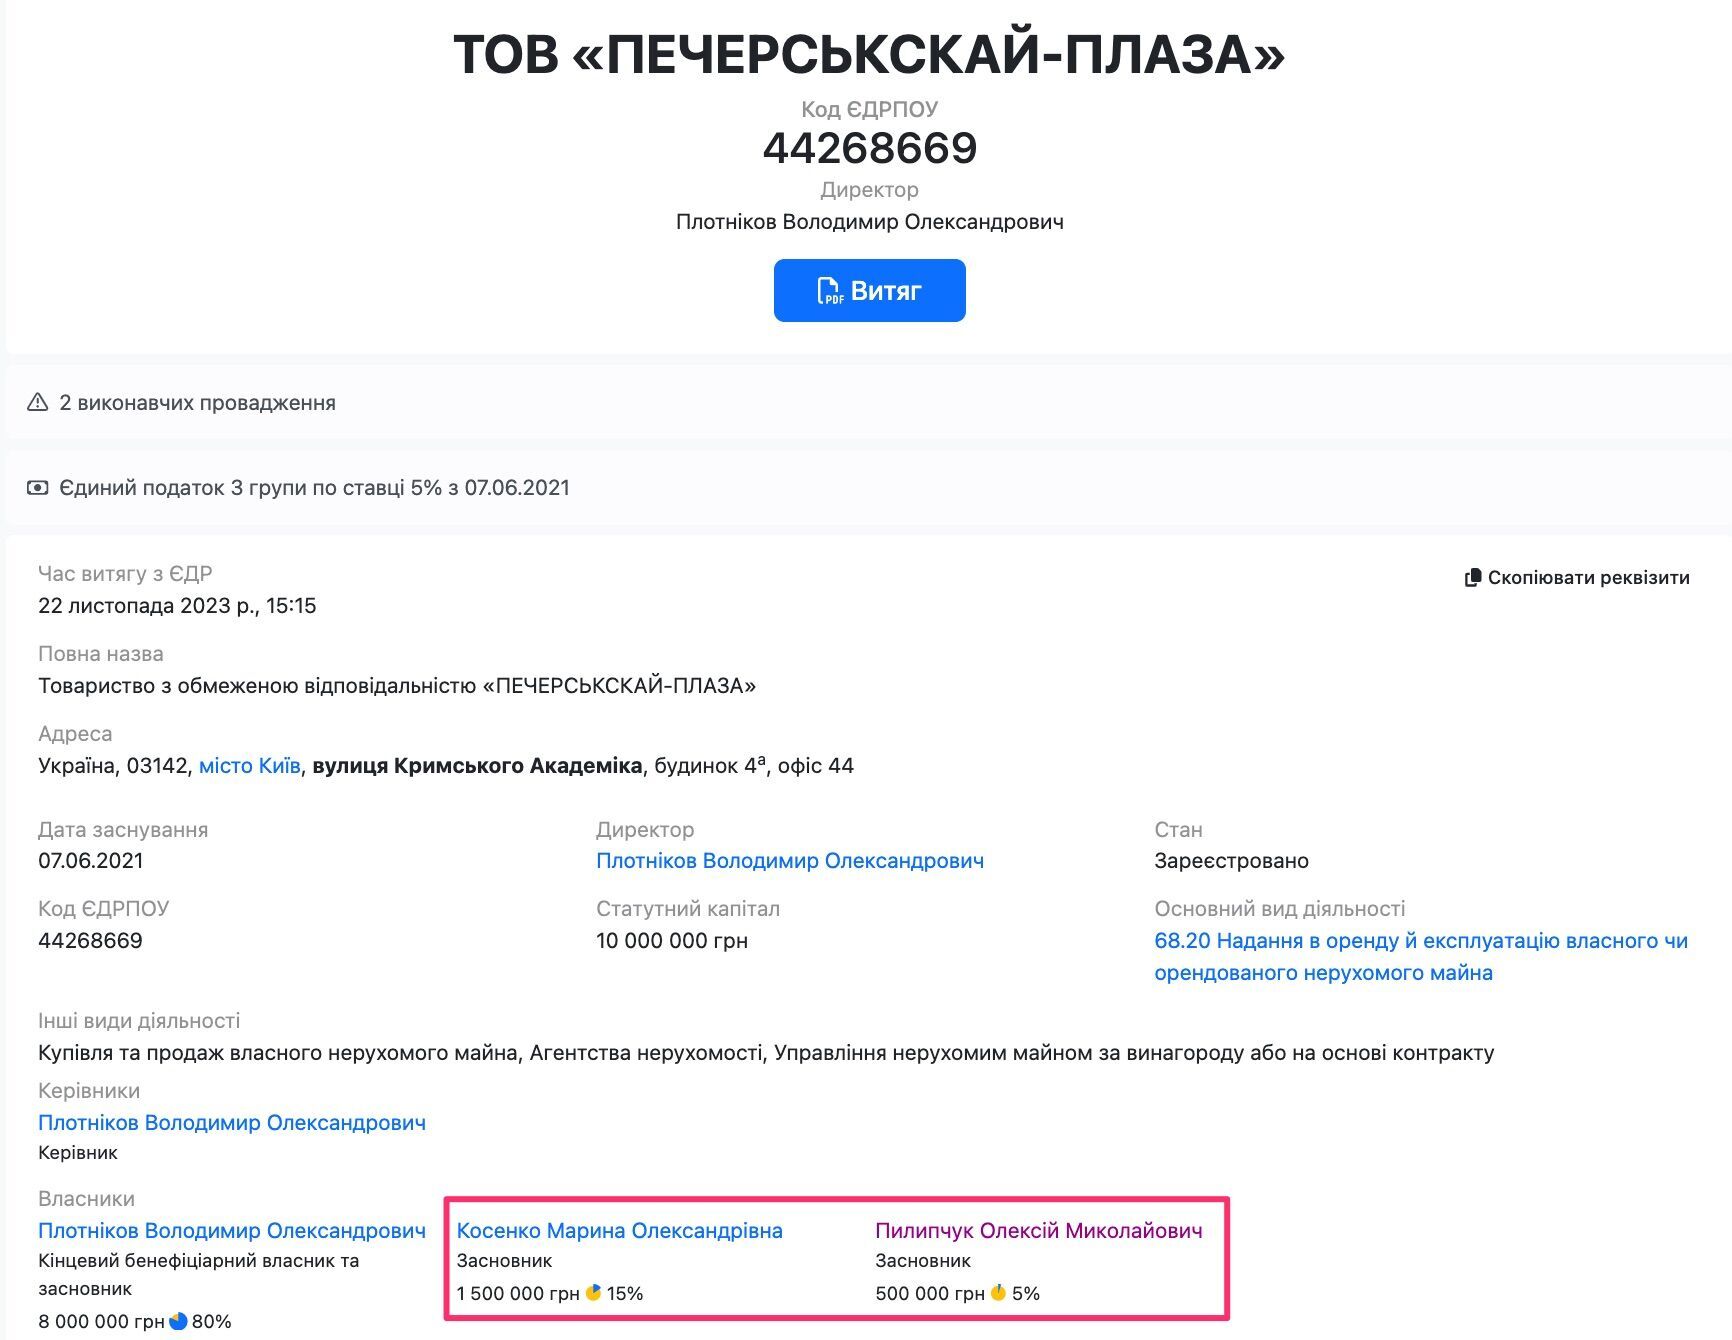
Task: Click the banknote icon beside Єдиний податок
Action: [38, 488]
